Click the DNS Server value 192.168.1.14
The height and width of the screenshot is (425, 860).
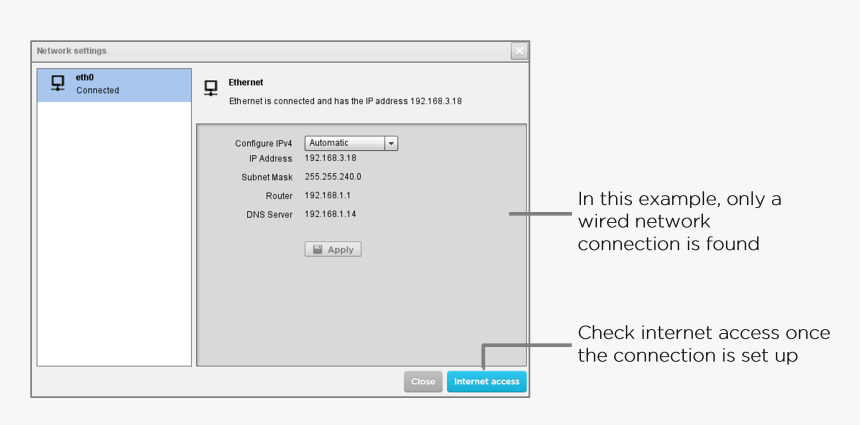point(330,214)
